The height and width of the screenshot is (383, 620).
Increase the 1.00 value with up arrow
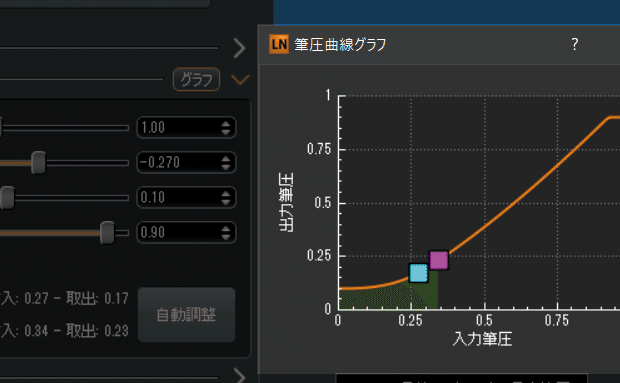[x=226, y=123]
